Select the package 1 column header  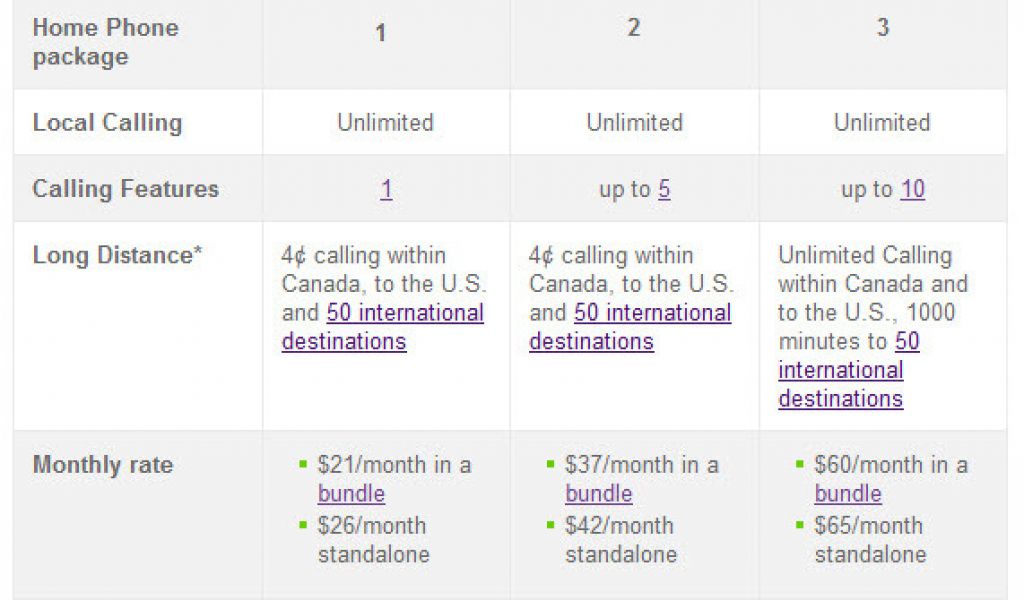(380, 33)
